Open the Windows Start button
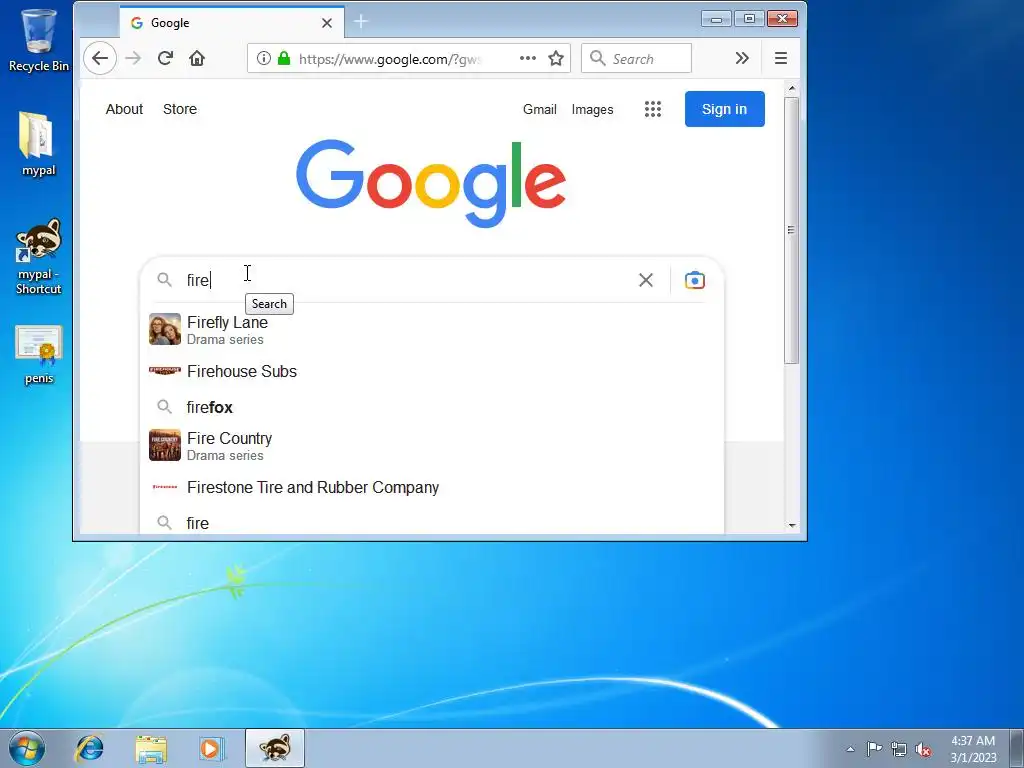The height and width of the screenshot is (768, 1024). (x=26, y=748)
